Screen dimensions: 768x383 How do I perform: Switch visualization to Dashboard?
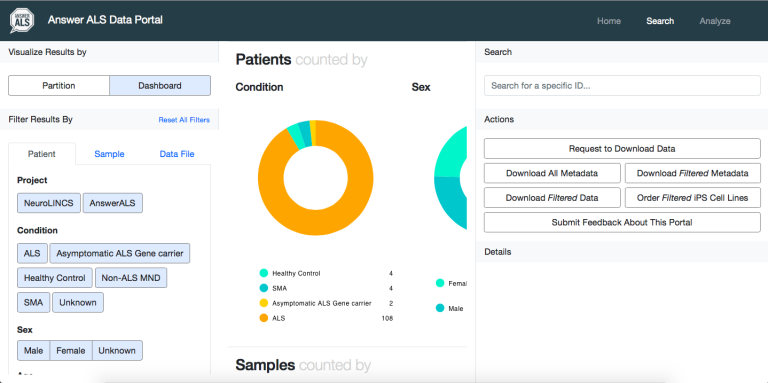pyautogui.click(x=160, y=86)
